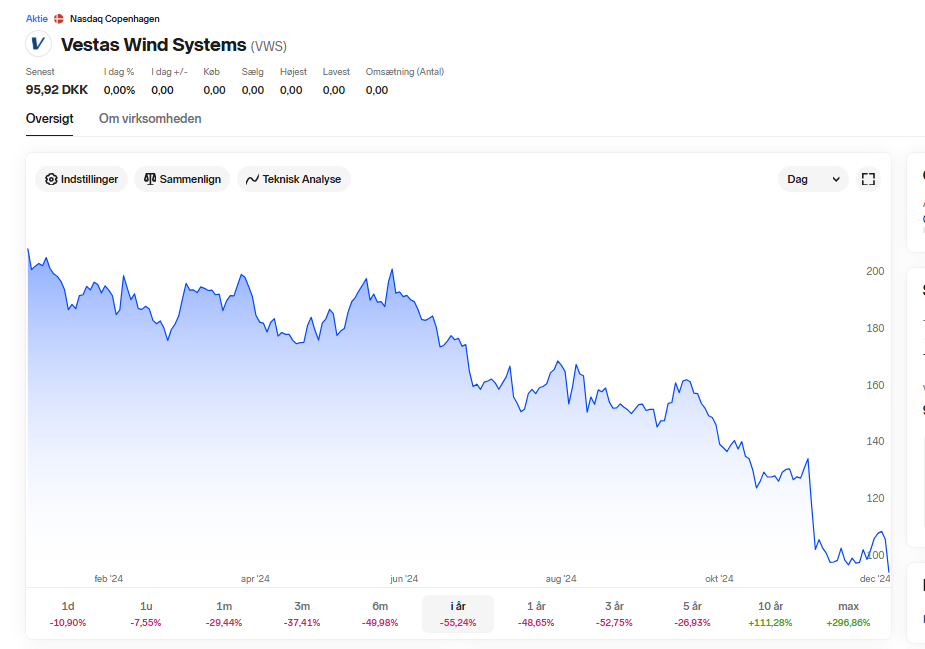The width and height of the screenshot is (925, 649).
Task: Click the Højest label
Action: (x=293, y=72)
